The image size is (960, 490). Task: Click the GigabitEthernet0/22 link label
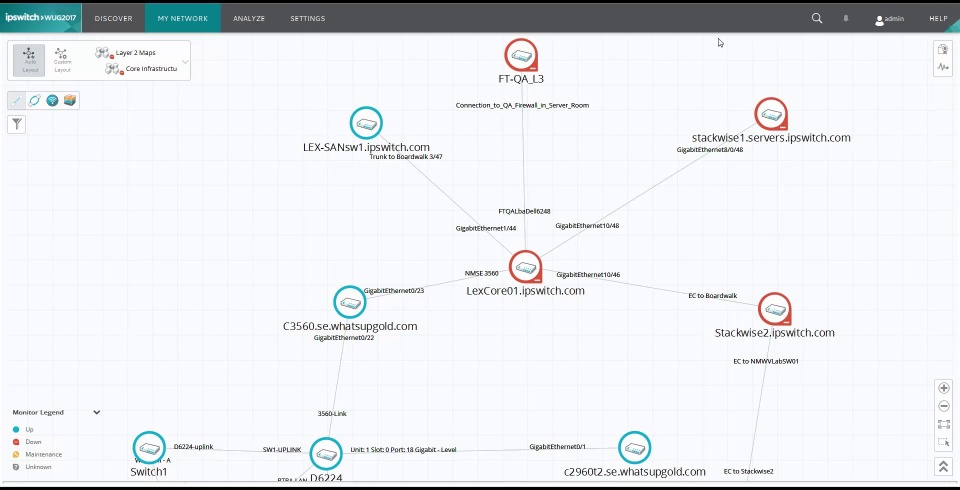pyautogui.click(x=343, y=337)
